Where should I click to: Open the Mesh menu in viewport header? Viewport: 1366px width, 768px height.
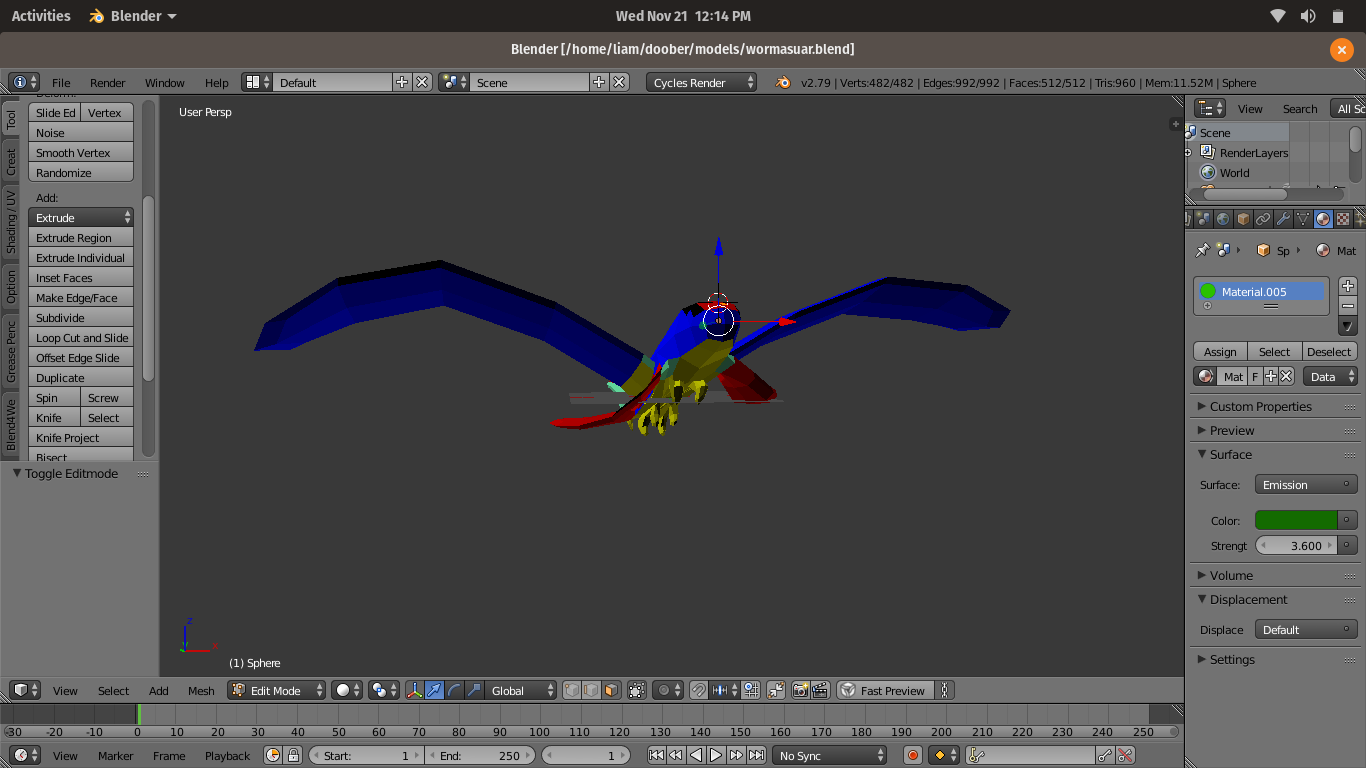[x=201, y=691]
